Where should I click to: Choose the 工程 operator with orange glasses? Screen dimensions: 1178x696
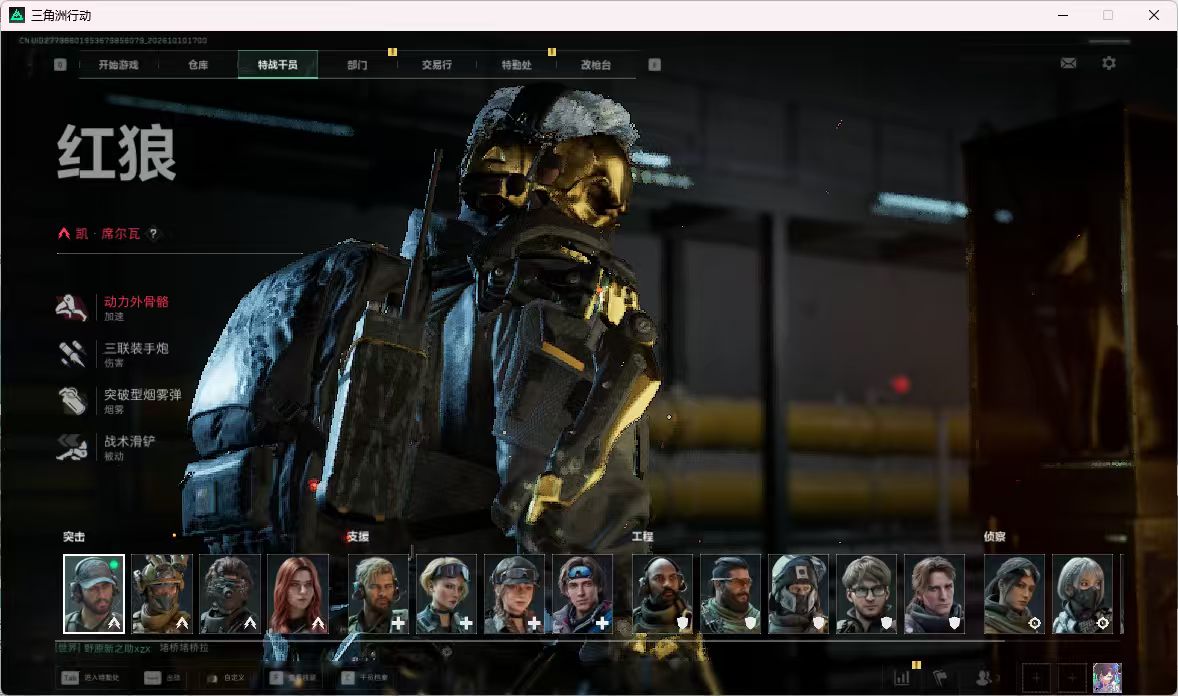pyautogui.click(x=731, y=594)
